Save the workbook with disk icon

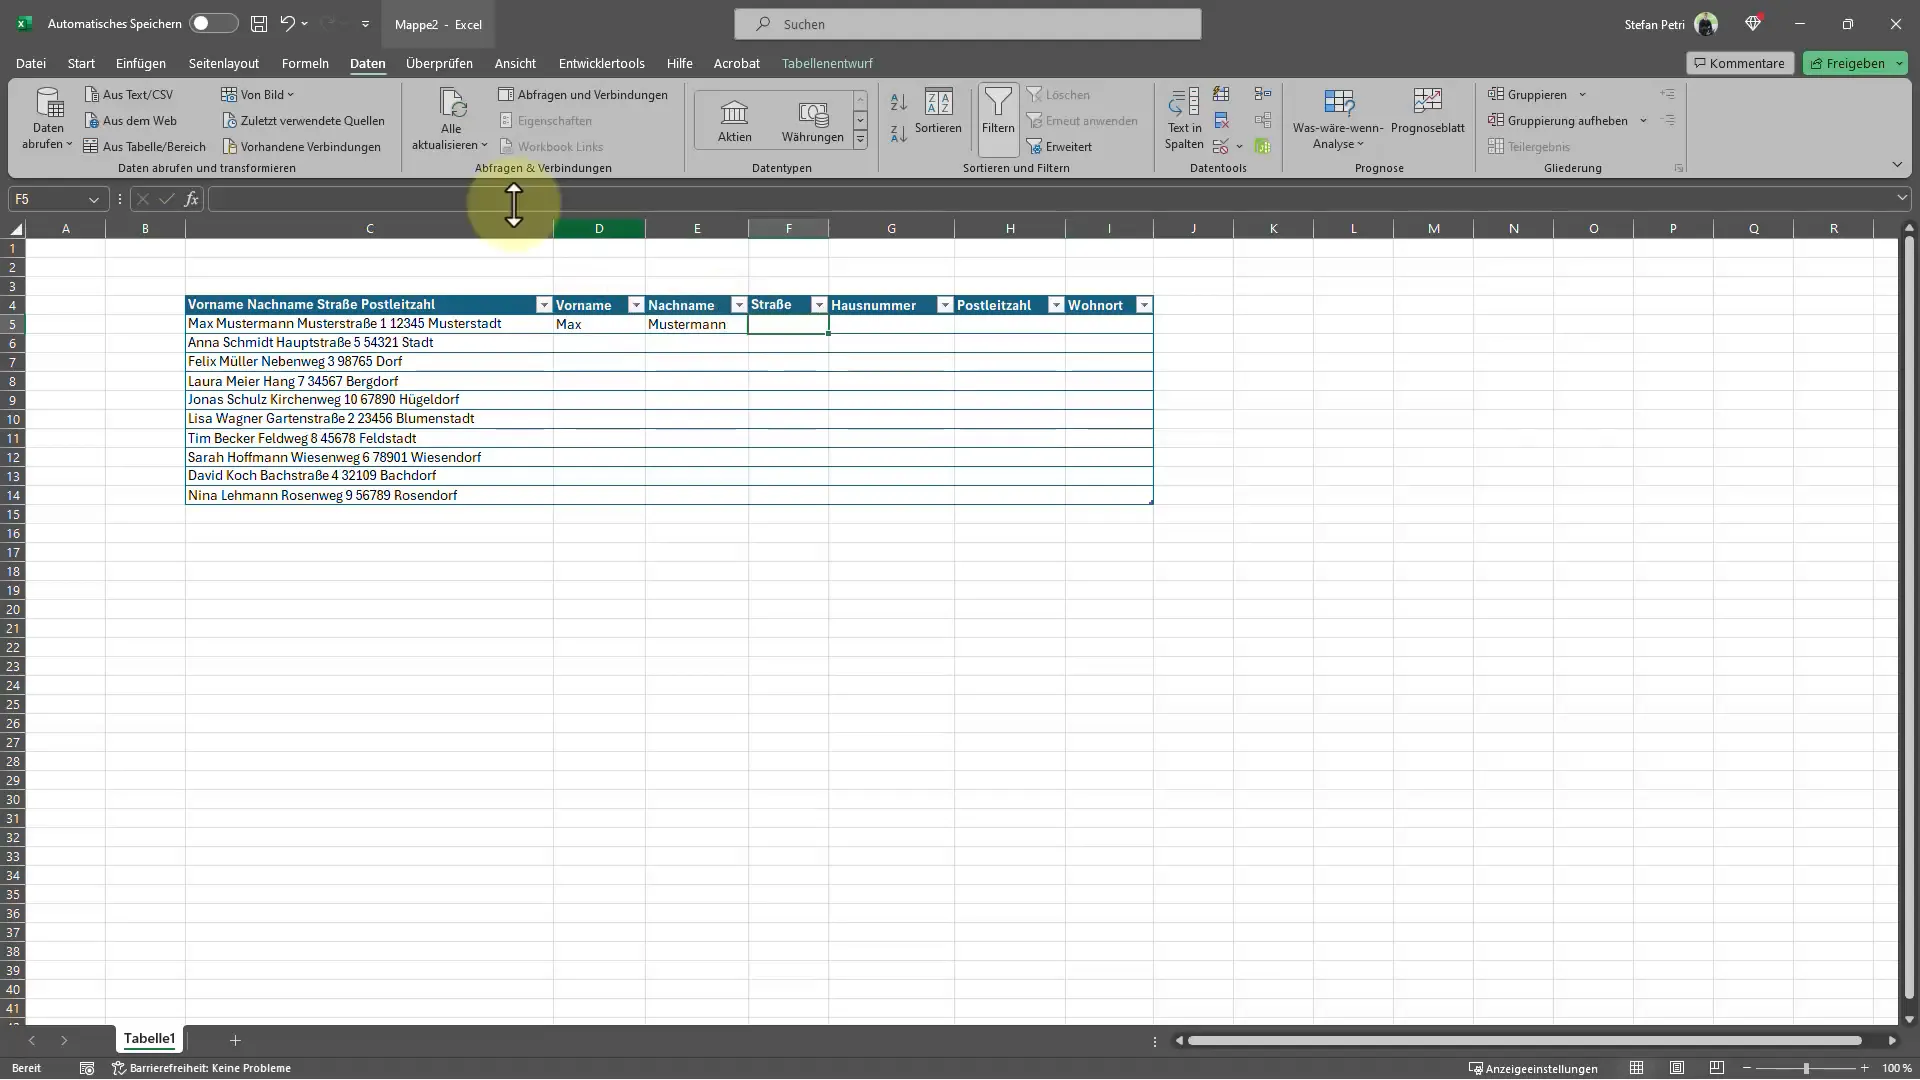tap(259, 23)
